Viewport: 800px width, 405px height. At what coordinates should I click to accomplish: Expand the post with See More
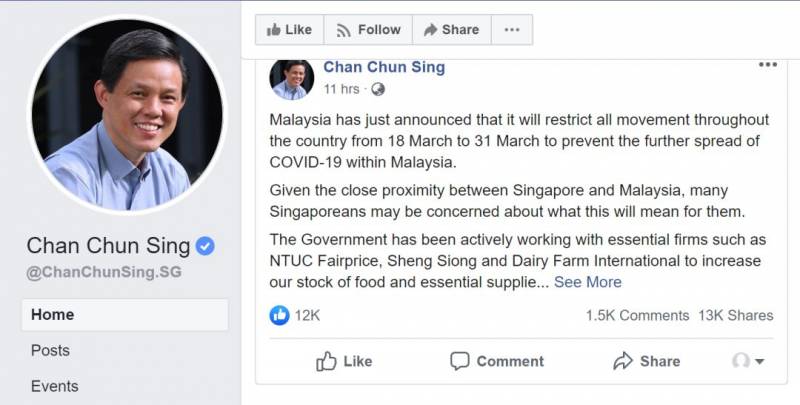(x=588, y=282)
